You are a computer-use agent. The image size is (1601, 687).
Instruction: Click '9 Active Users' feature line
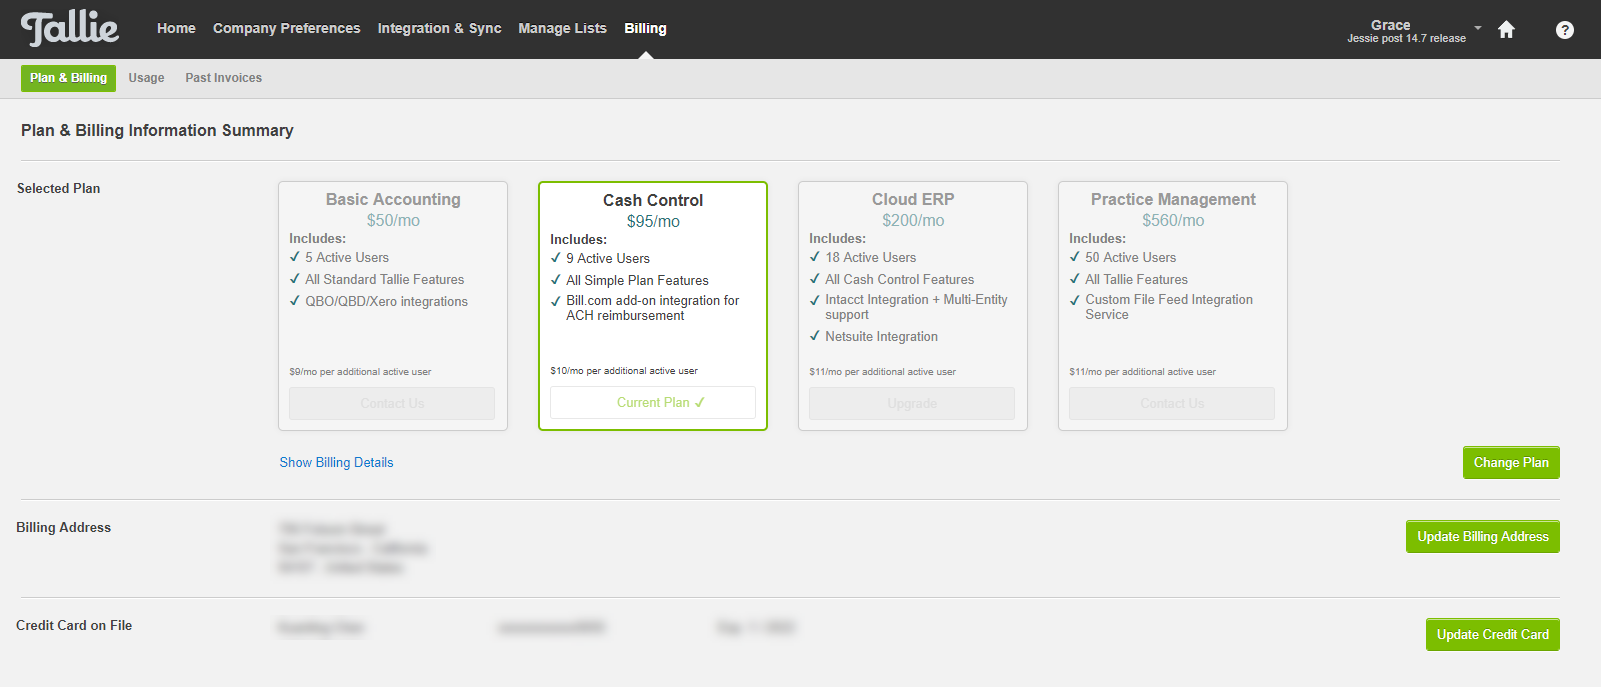[x=608, y=259]
